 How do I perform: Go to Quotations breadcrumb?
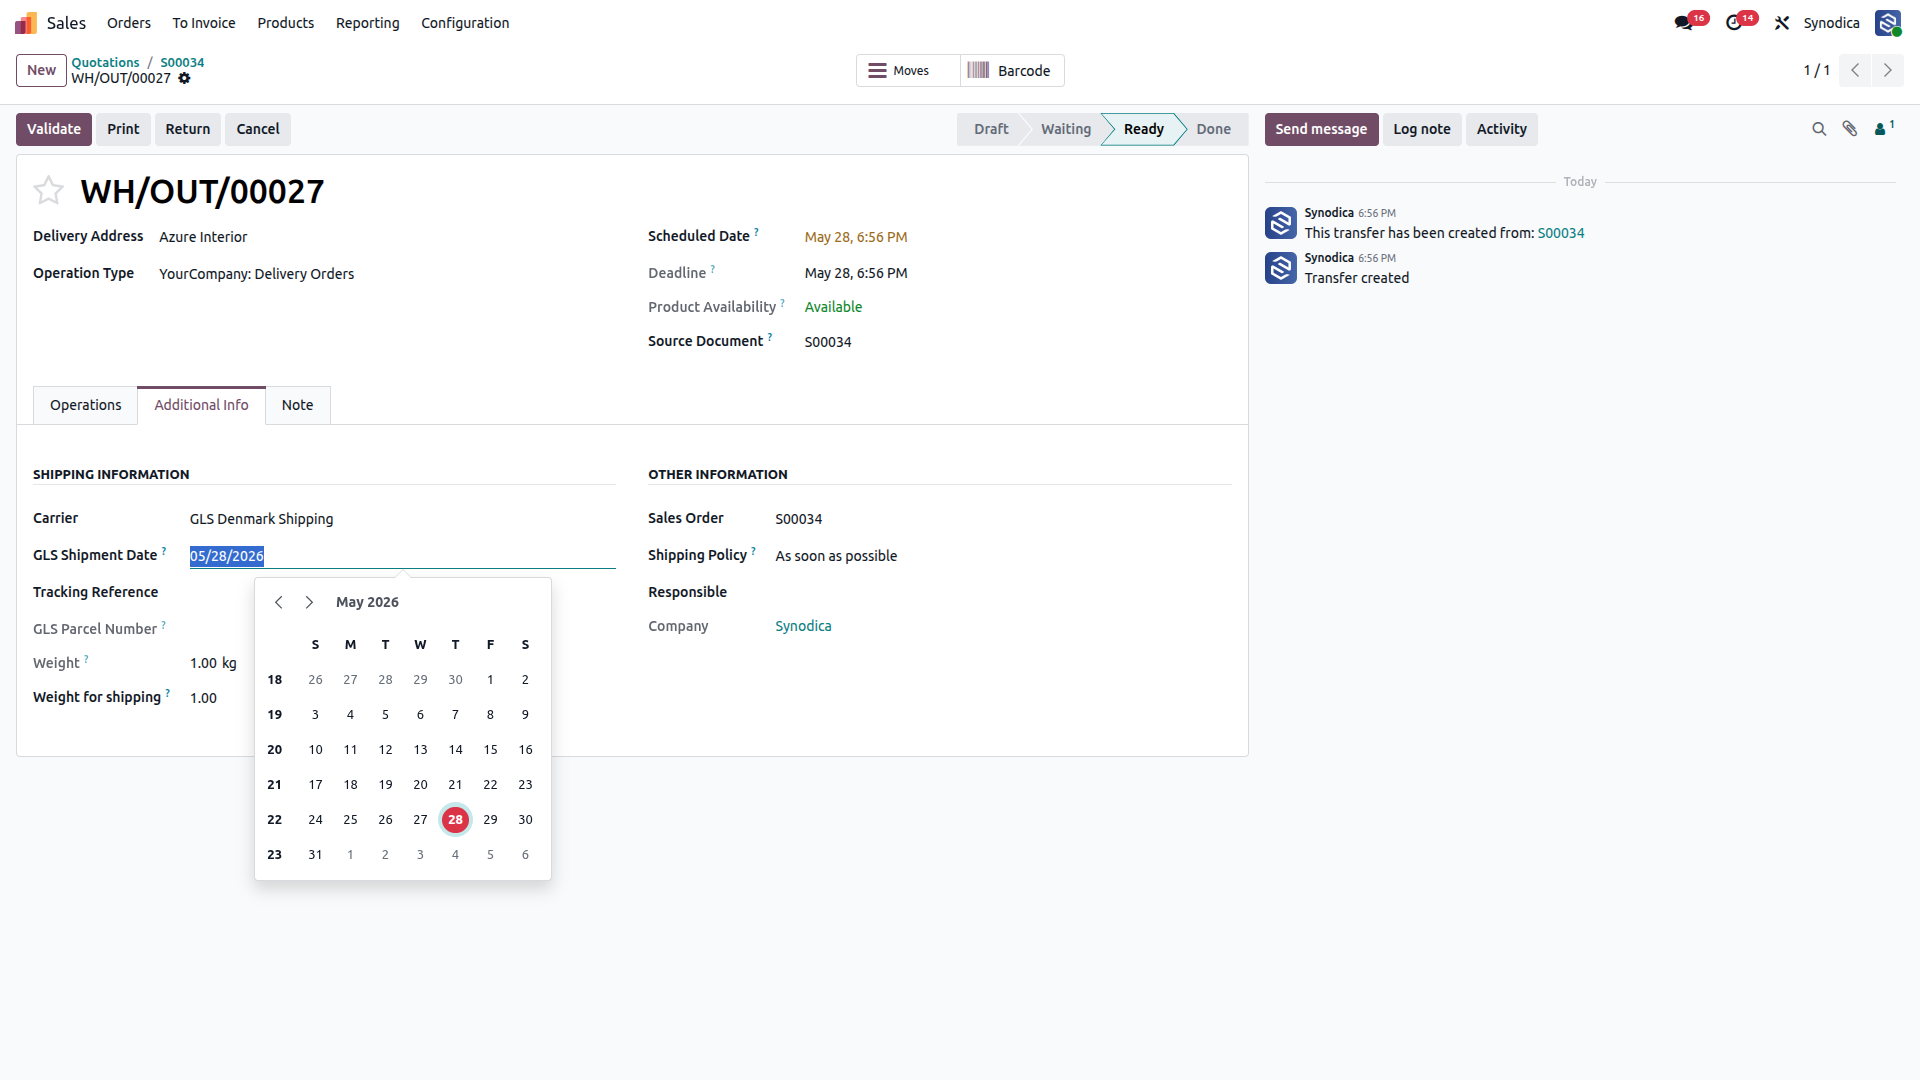point(105,62)
